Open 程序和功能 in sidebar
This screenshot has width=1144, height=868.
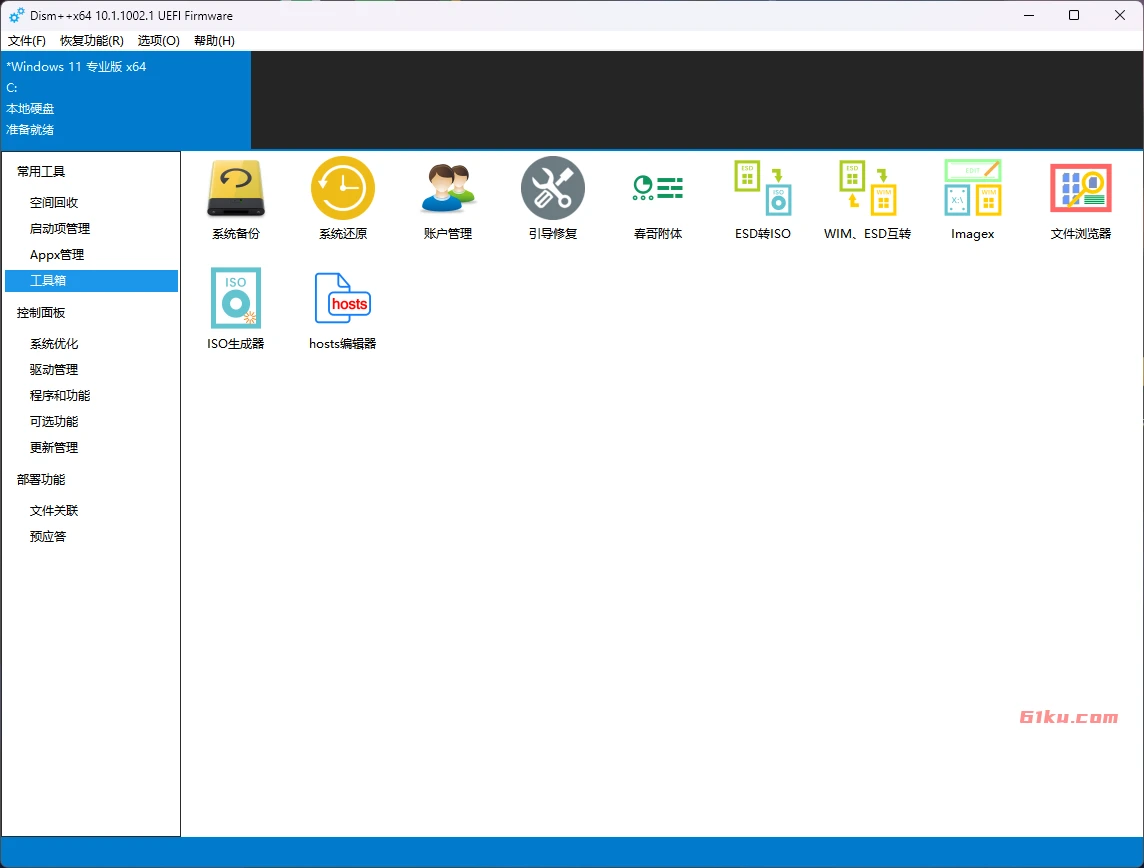[60, 396]
